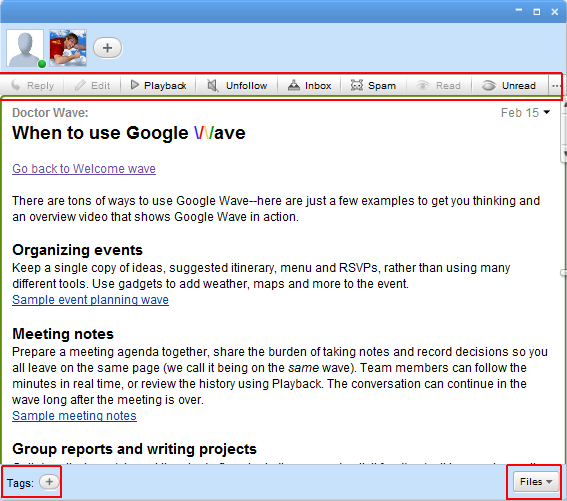Minimize the wave panel

519,11
